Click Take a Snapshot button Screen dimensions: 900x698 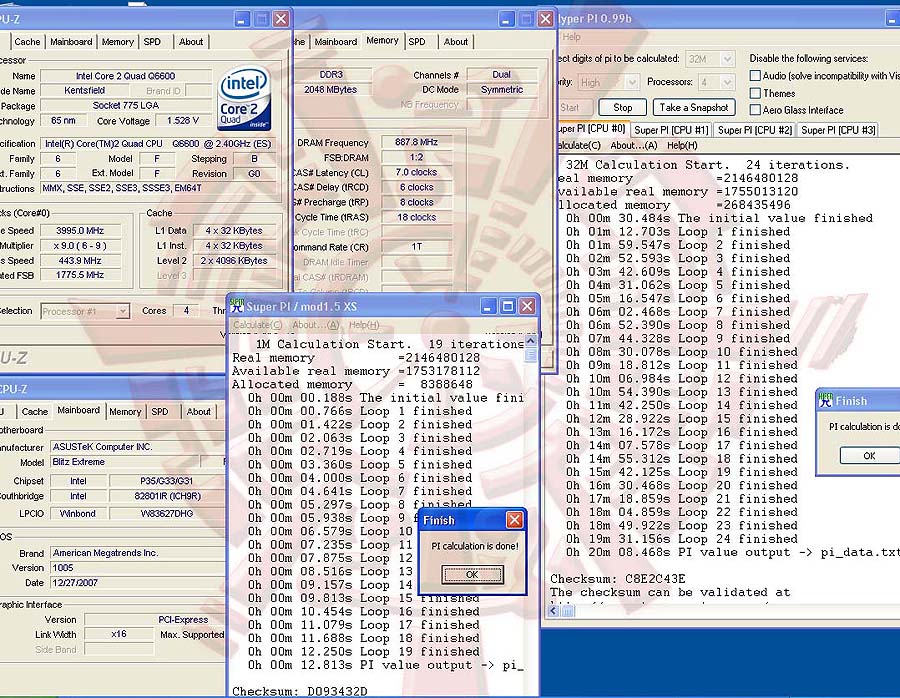tap(694, 107)
